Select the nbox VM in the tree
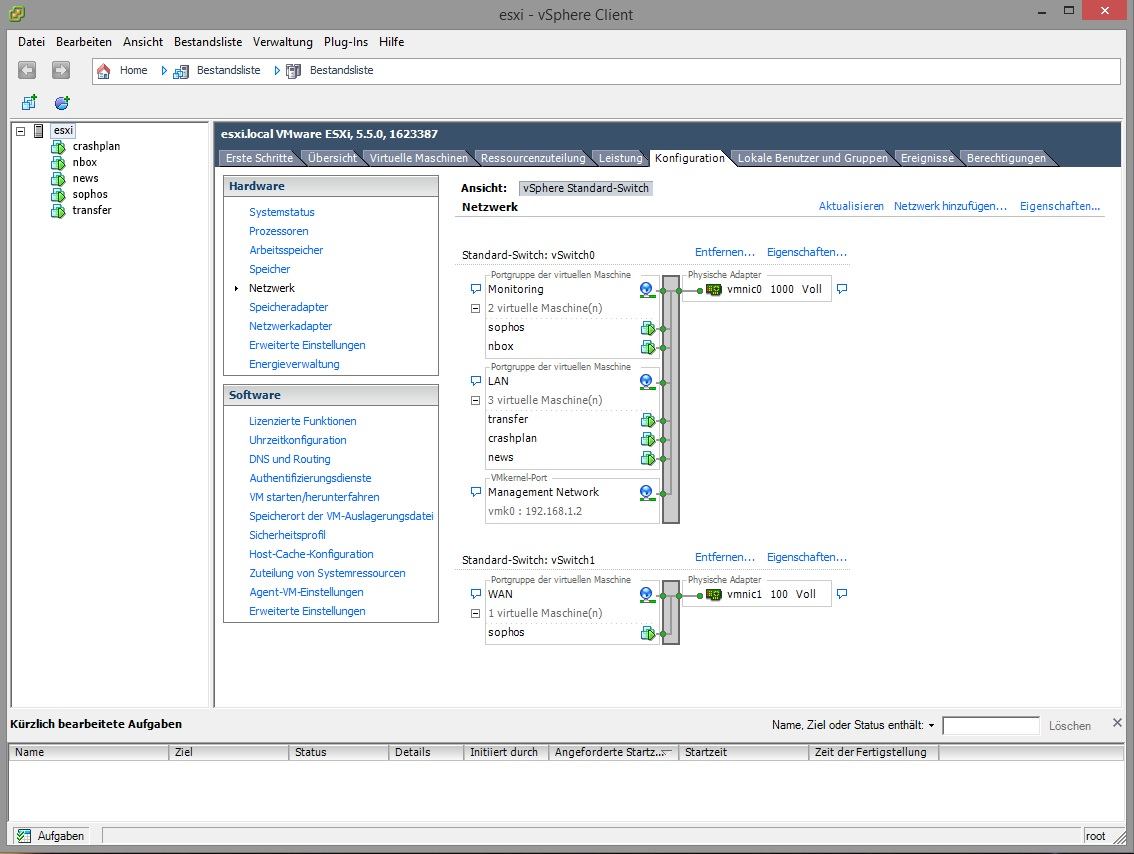Image resolution: width=1134 pixels, height=854 pixels. 85,162
